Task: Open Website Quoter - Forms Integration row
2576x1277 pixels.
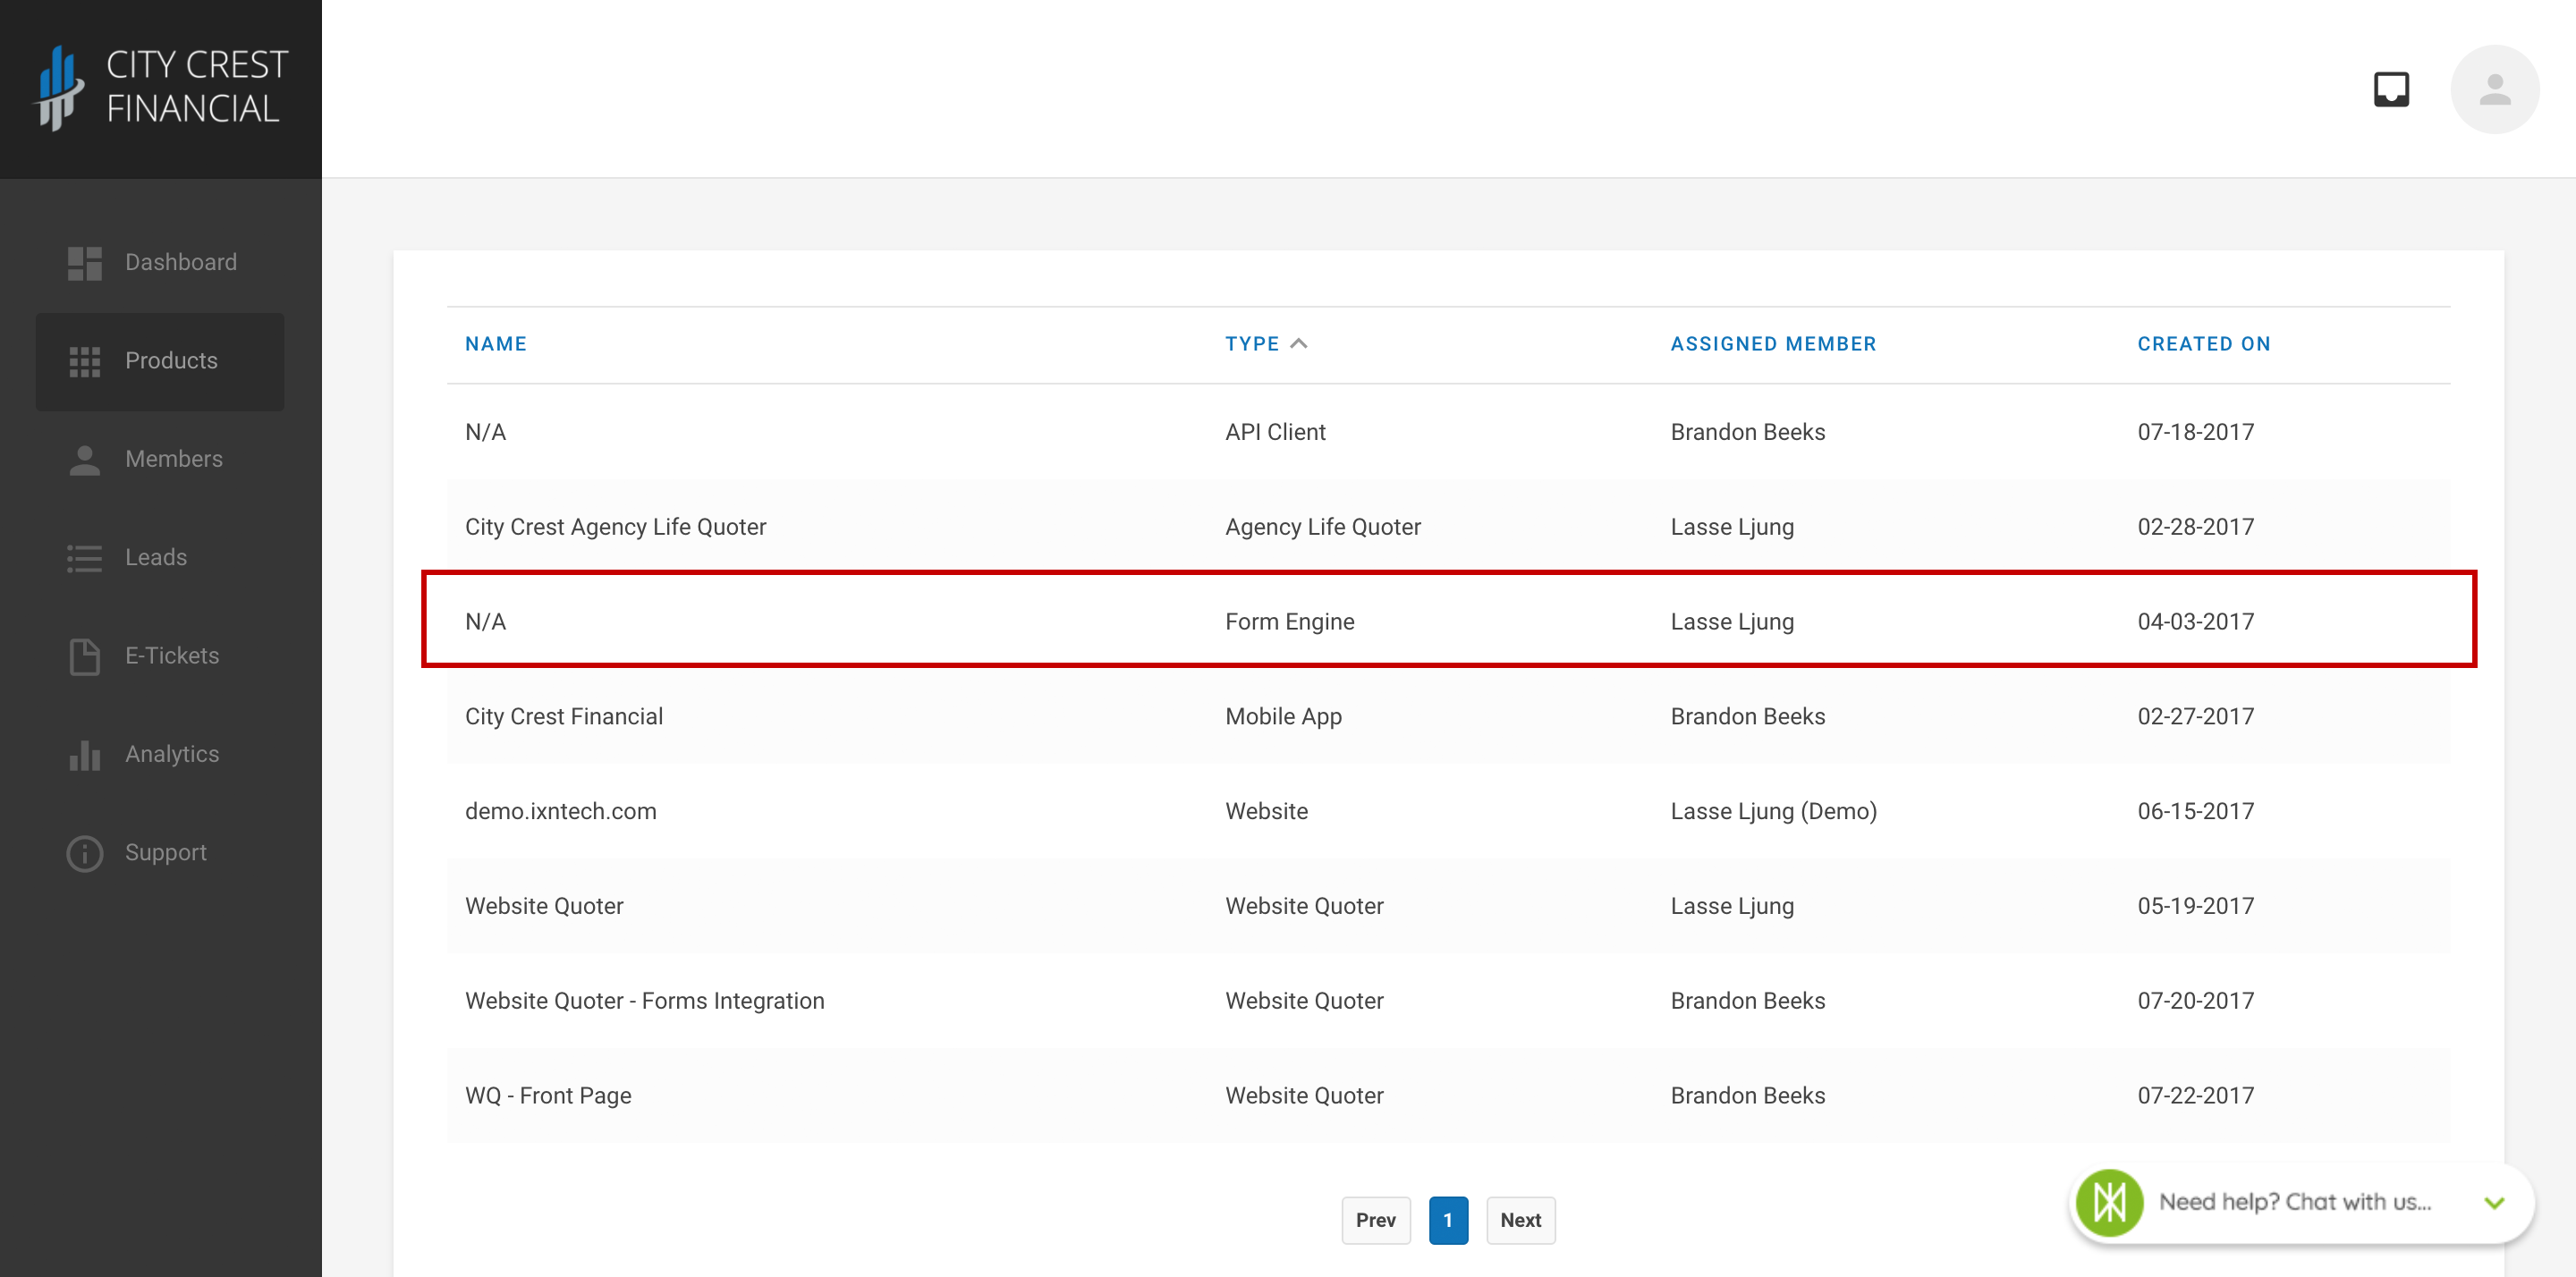Action: pyautogui.click(x=1448, y=1001)
